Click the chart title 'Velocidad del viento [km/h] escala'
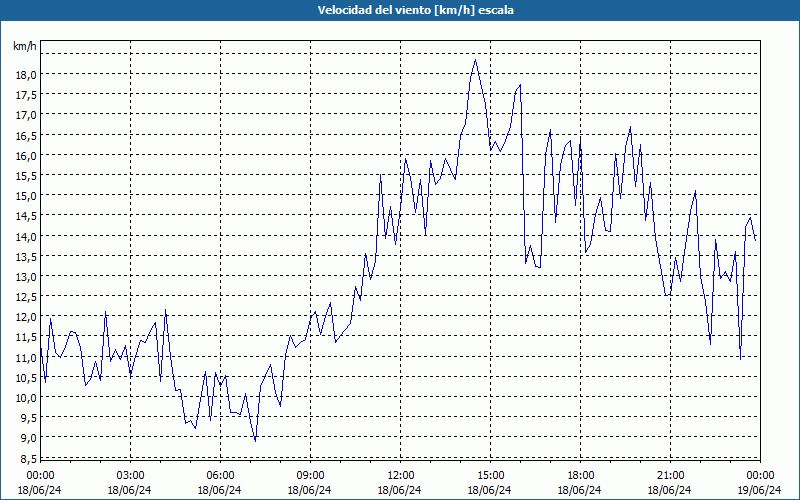 click(x=415, y=10)
